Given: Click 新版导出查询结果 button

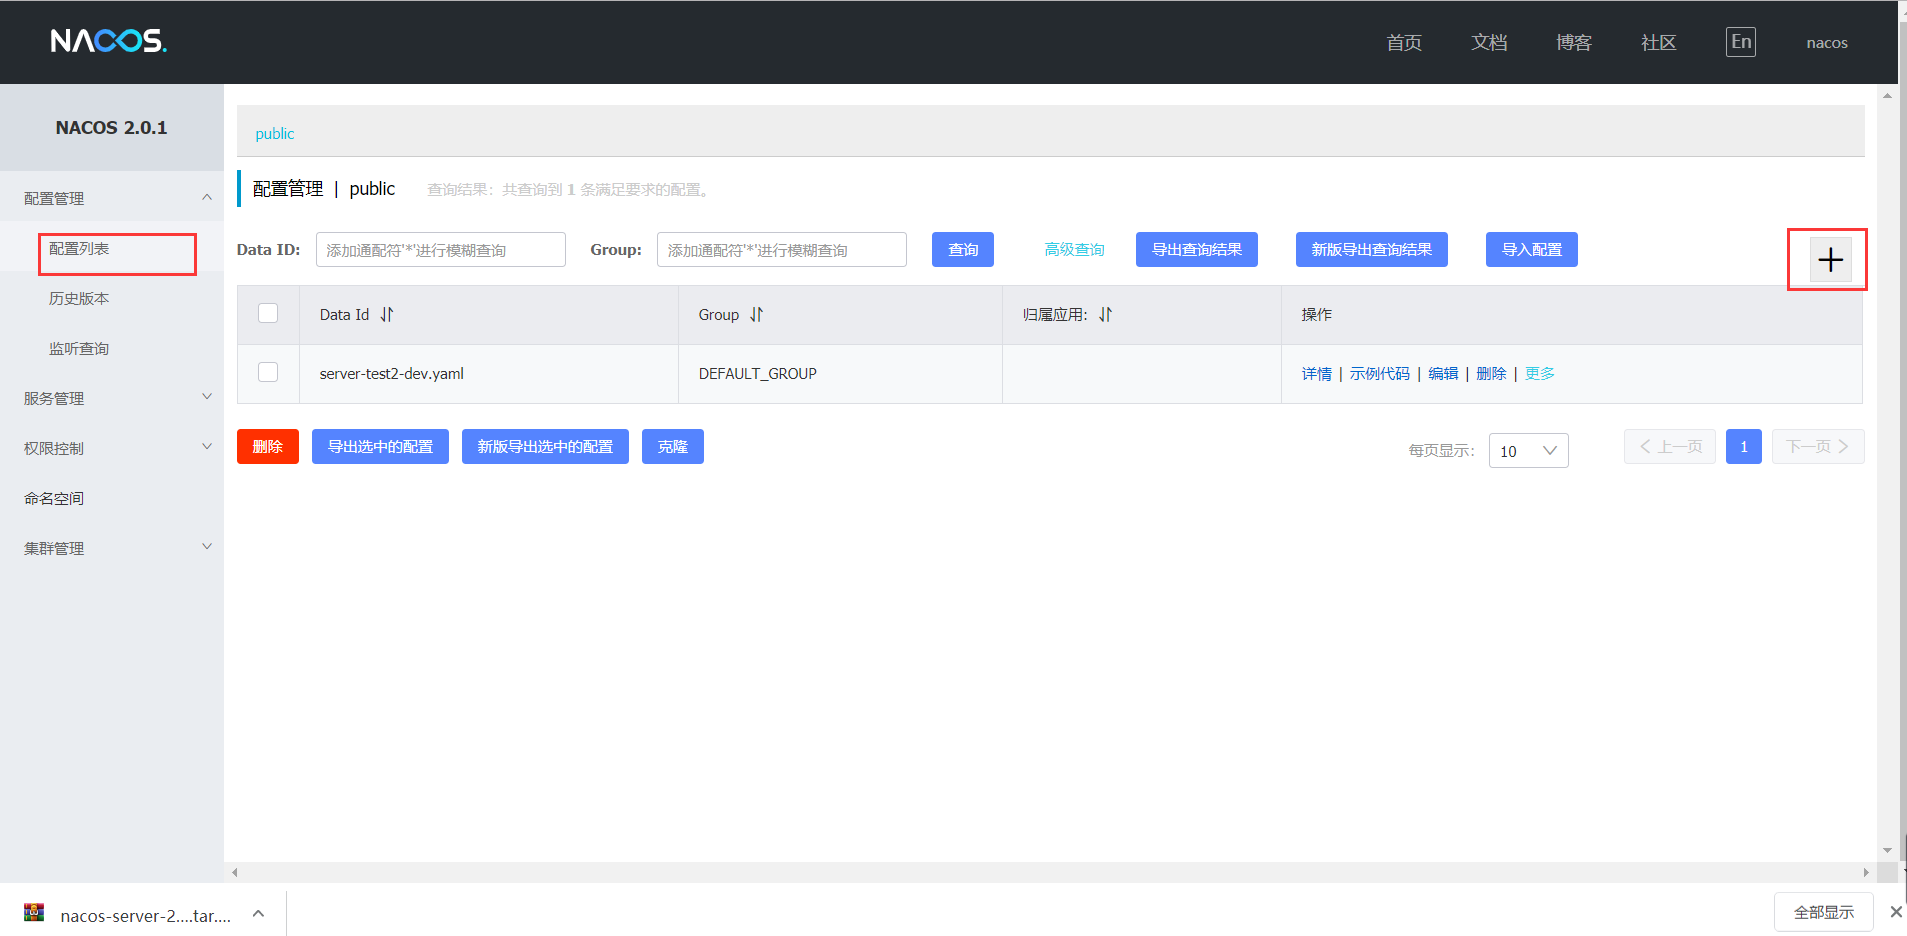Looking at the screenshot, I should tap(1372, 250).
